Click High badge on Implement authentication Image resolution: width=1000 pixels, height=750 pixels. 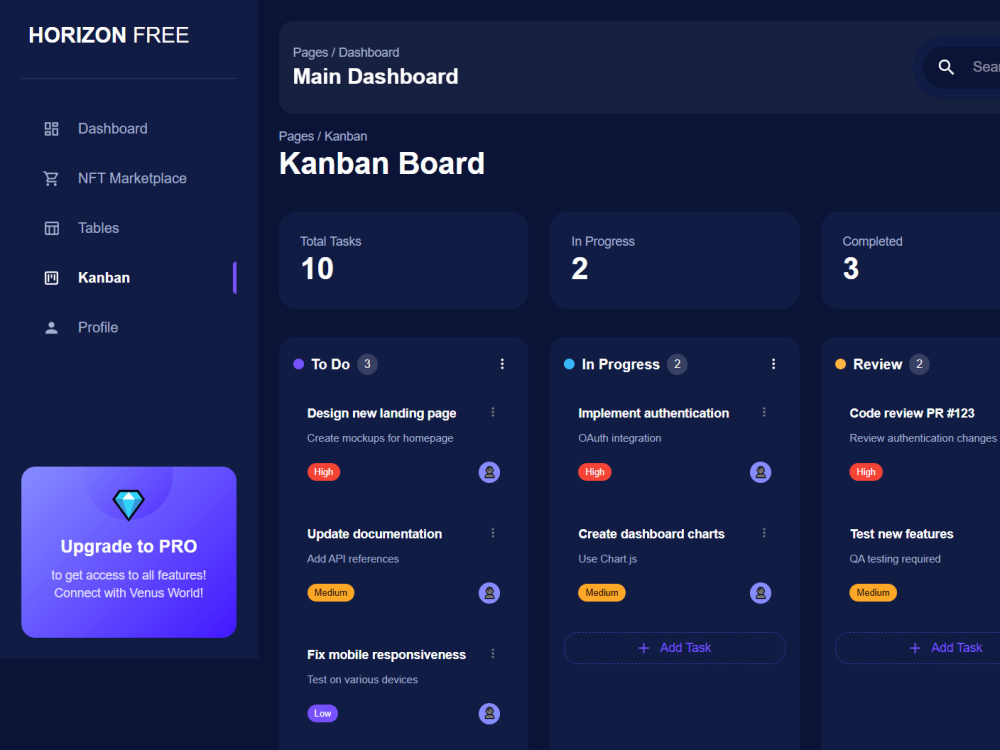(x=594, y=472)
